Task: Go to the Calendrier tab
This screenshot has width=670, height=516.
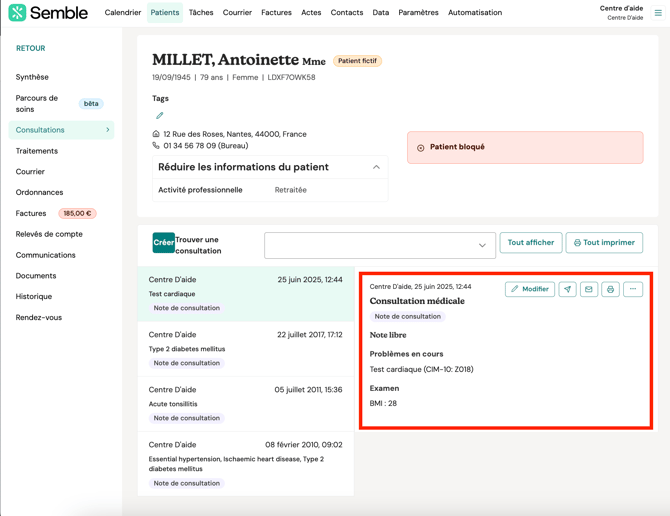Action: [x=123, y=13]
